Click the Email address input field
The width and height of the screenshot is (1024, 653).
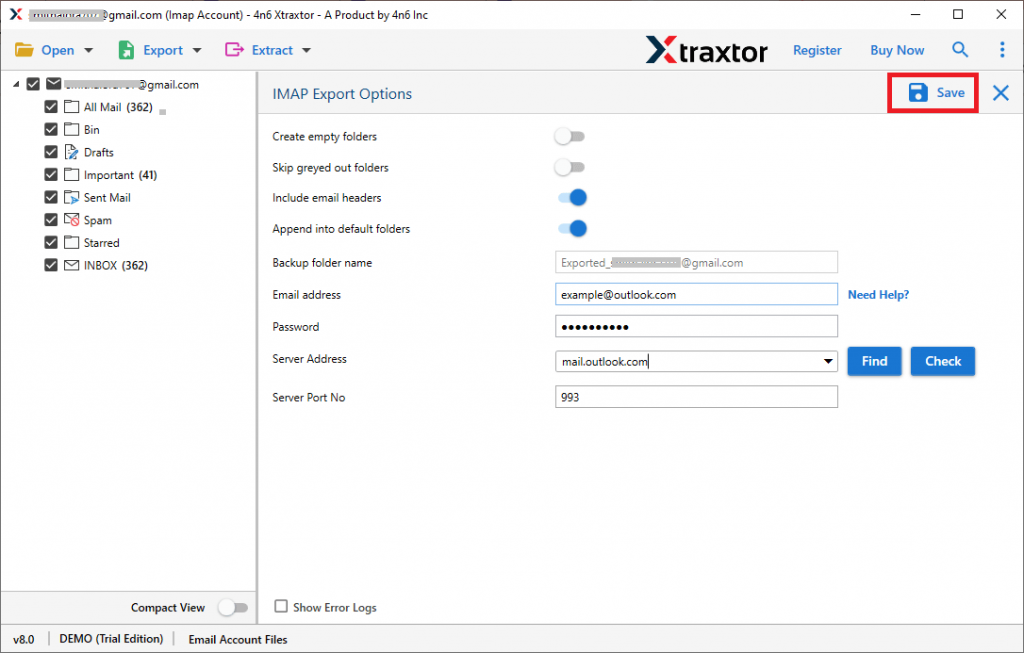[696, 294]
